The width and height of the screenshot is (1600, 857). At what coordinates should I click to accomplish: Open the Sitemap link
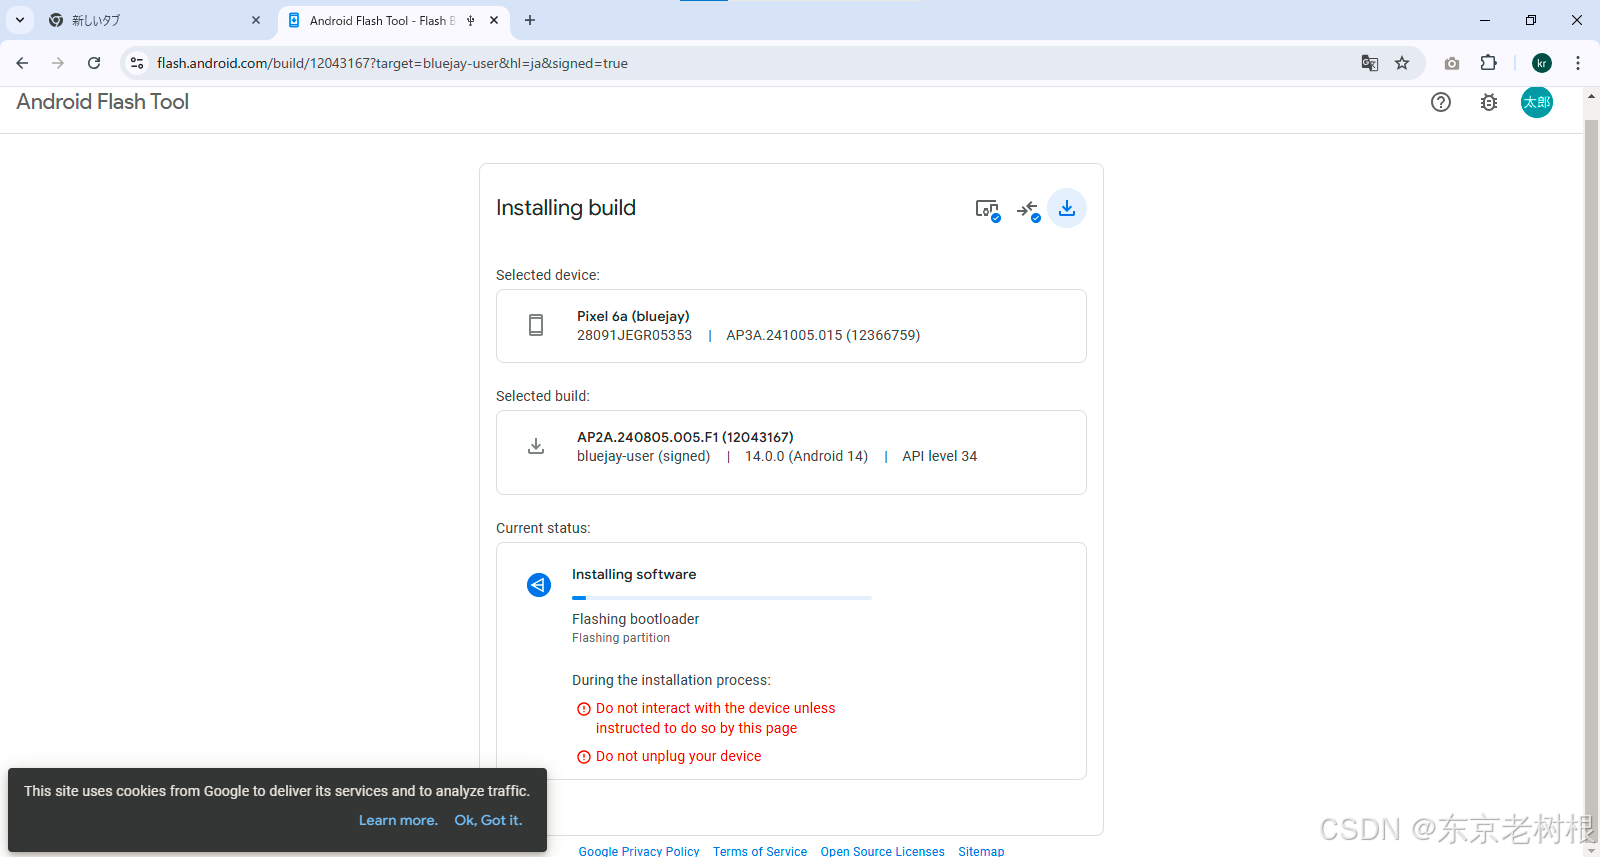coord(981,851)
